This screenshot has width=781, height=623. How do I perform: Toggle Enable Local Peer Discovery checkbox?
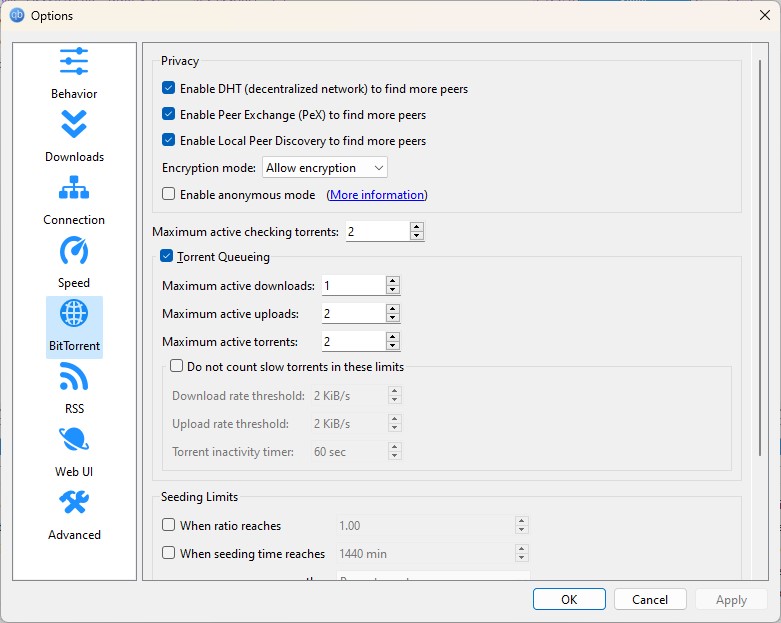[168, 140]
